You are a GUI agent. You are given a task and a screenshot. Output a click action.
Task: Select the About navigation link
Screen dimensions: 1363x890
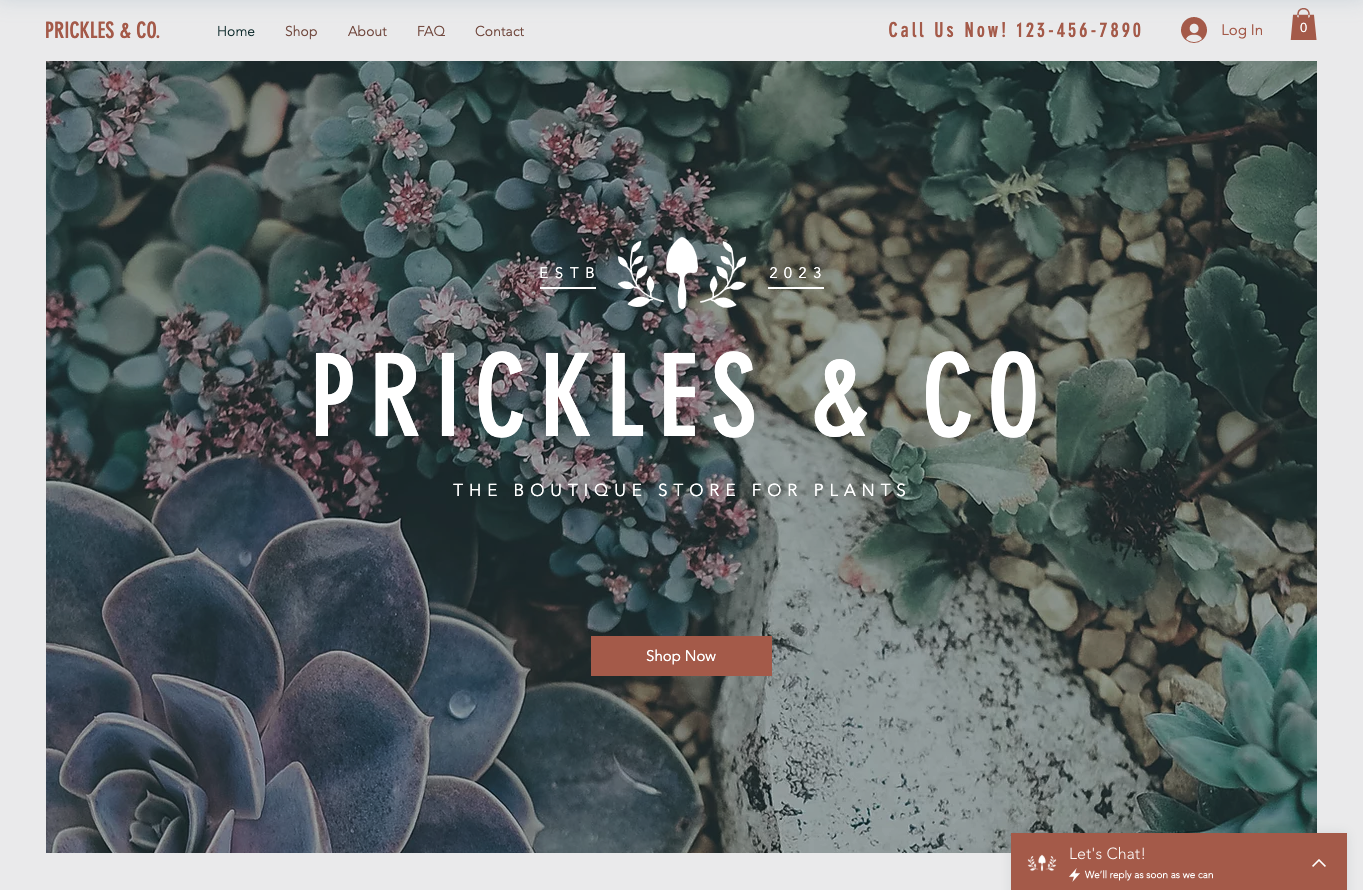(367, 31)
